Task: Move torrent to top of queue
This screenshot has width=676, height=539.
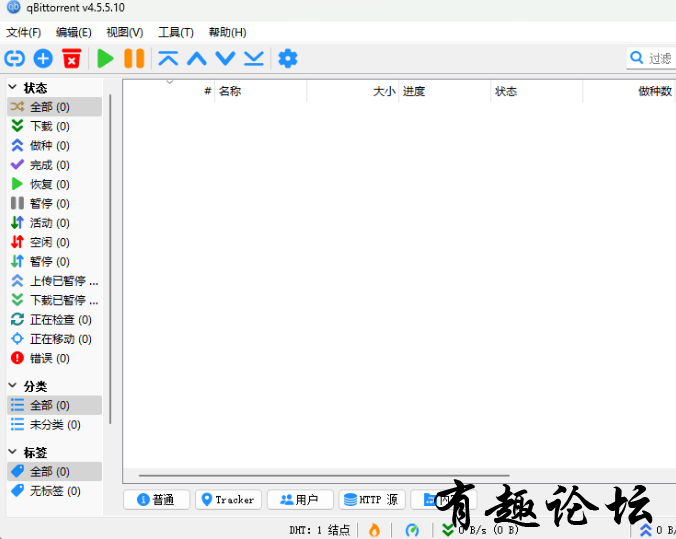Action: (168, 58)
